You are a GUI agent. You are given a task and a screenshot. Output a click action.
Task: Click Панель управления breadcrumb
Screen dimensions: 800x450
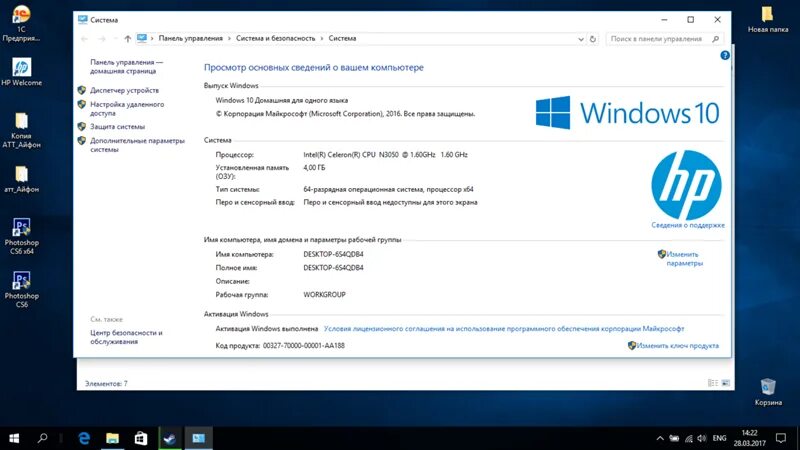click(190, 38)
